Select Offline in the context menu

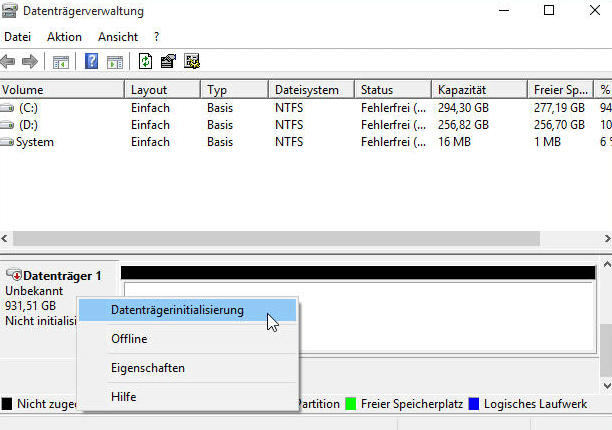129,339
